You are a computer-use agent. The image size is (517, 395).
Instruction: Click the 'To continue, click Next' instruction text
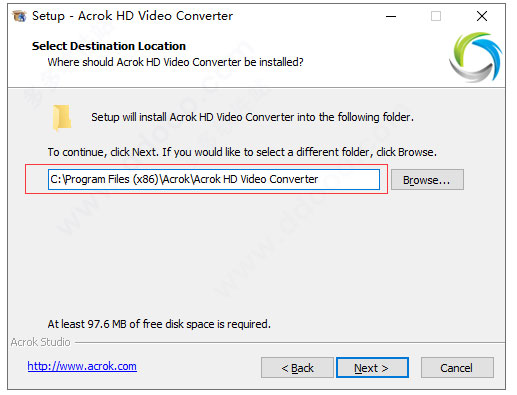[242, 152]
